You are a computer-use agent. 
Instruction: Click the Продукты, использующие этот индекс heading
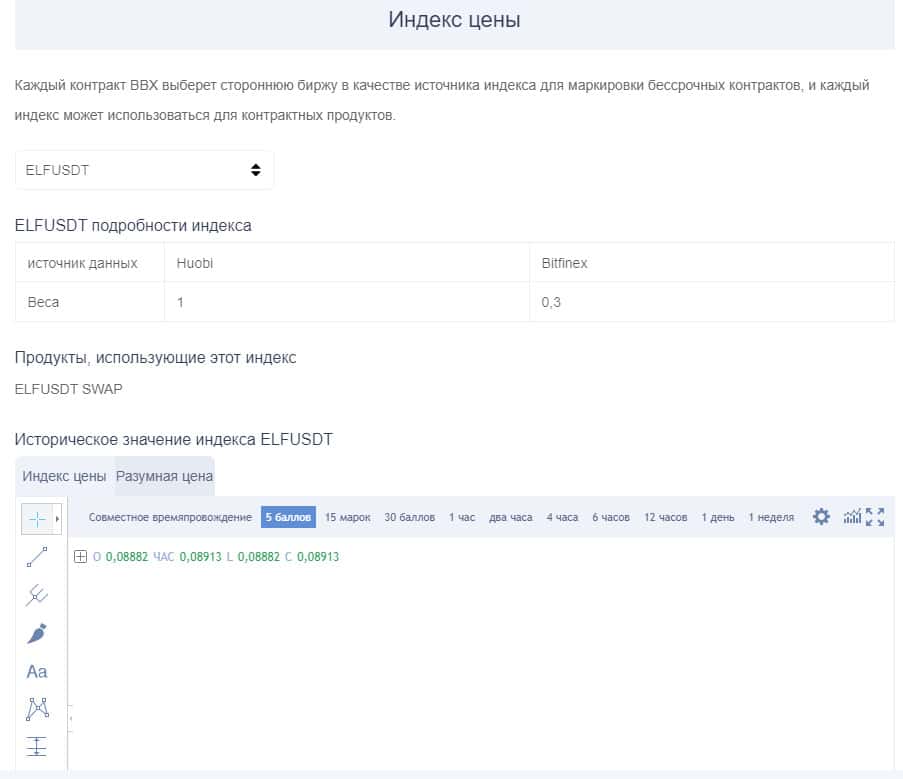[x=155, y=358]
